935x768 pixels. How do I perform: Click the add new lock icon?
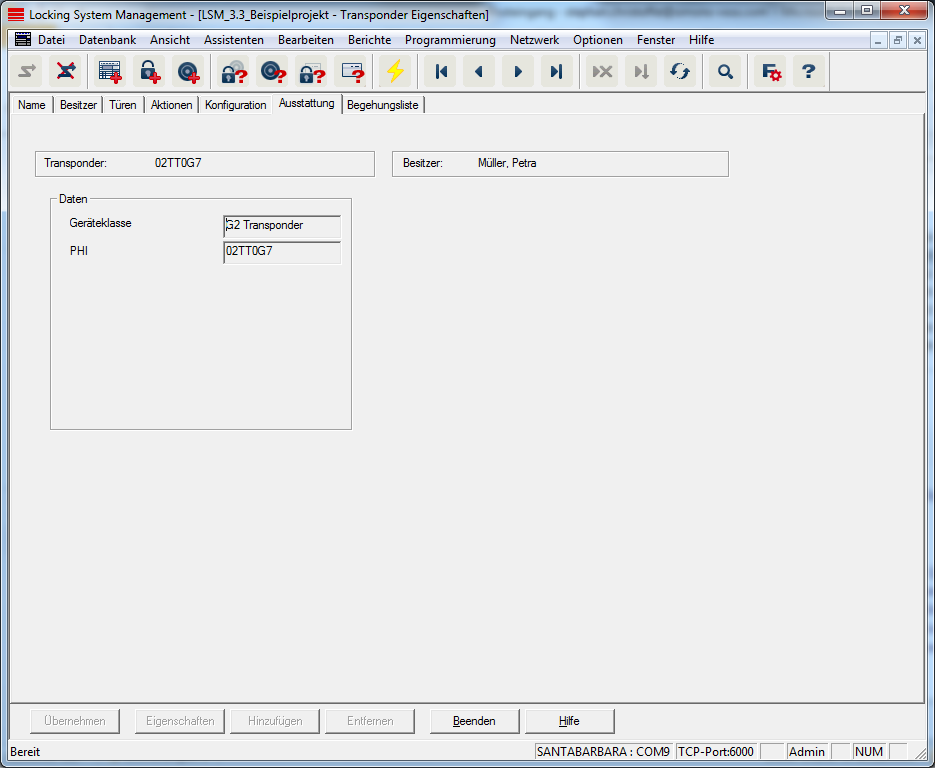click(x=149, y=72)
